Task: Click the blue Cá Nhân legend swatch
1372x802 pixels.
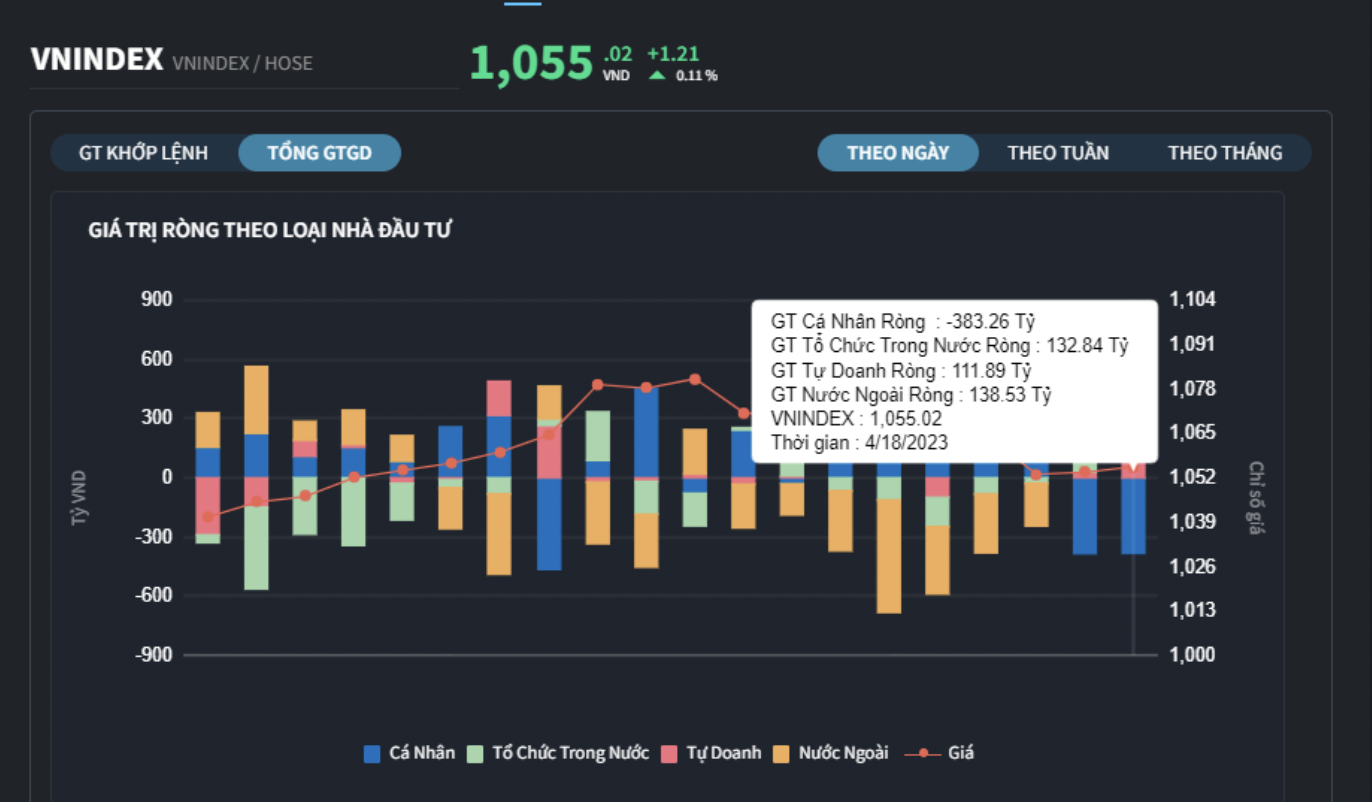Action: click(372, 754)
